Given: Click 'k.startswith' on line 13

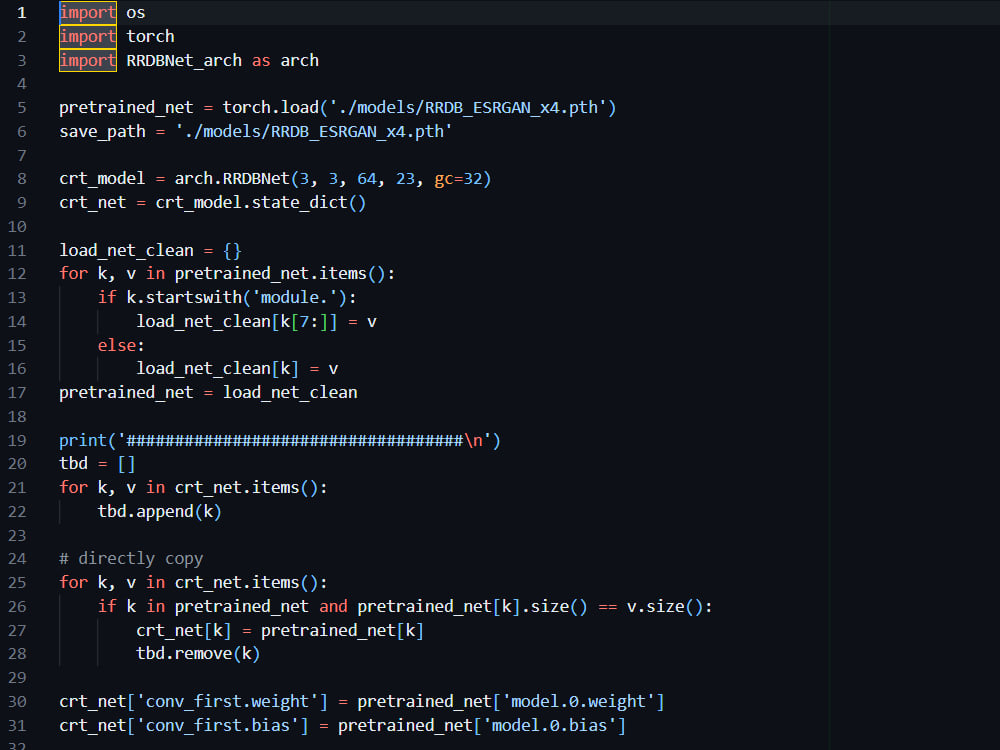Looking at the screenshot, I should point(184,297).
